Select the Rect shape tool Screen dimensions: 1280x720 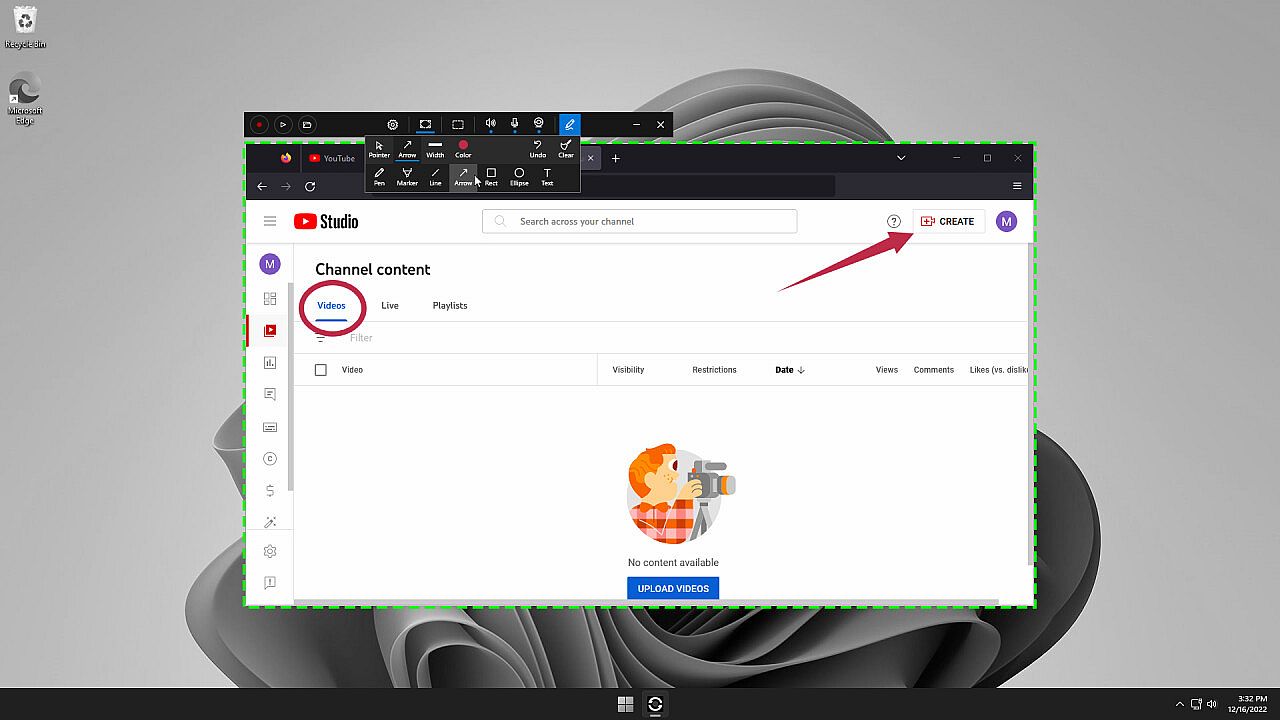coord(491,177)
